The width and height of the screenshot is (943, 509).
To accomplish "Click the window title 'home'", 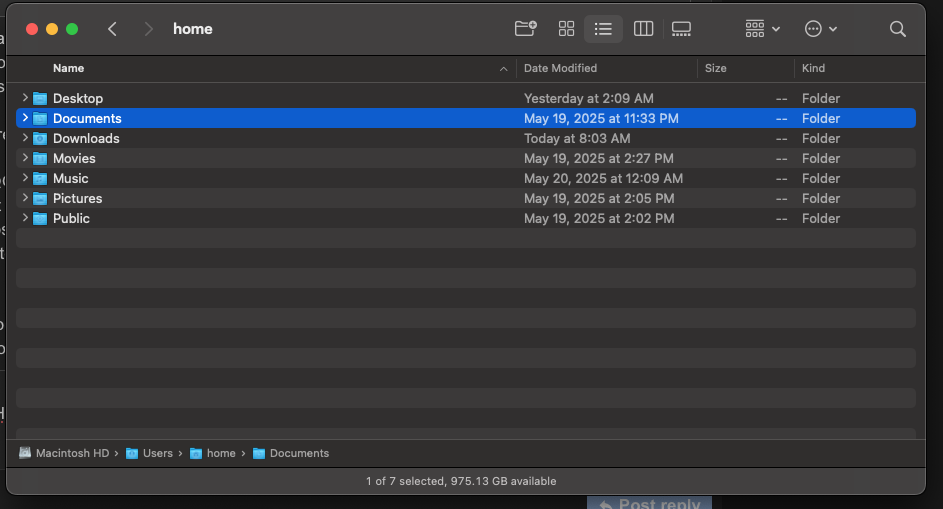I will [192, 29].
